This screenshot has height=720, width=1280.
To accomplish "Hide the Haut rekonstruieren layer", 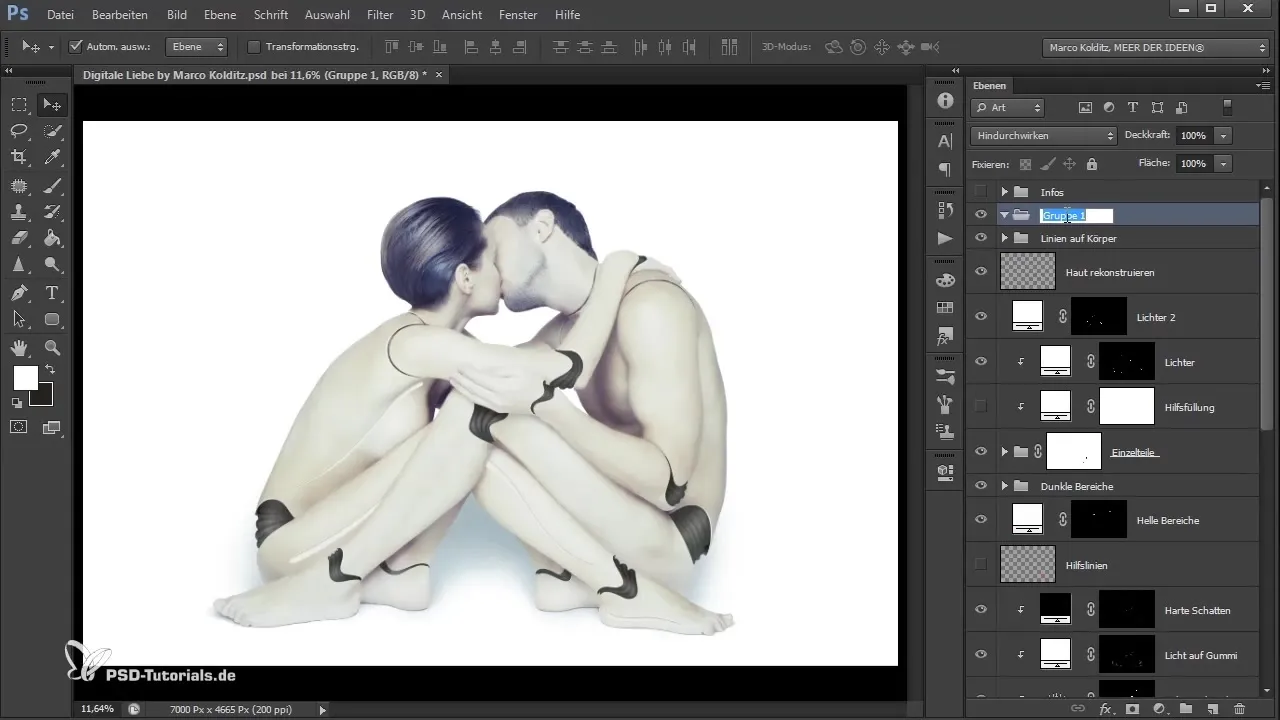I will (x=981, y=271).
